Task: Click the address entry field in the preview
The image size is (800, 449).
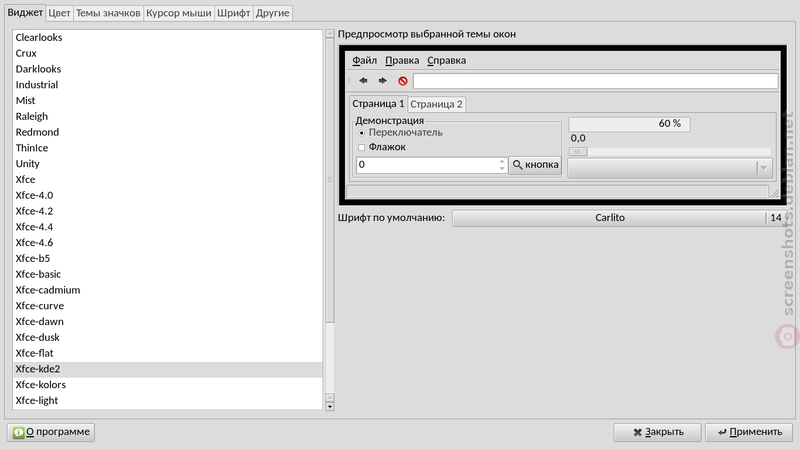Action: (x=595, y=81)
